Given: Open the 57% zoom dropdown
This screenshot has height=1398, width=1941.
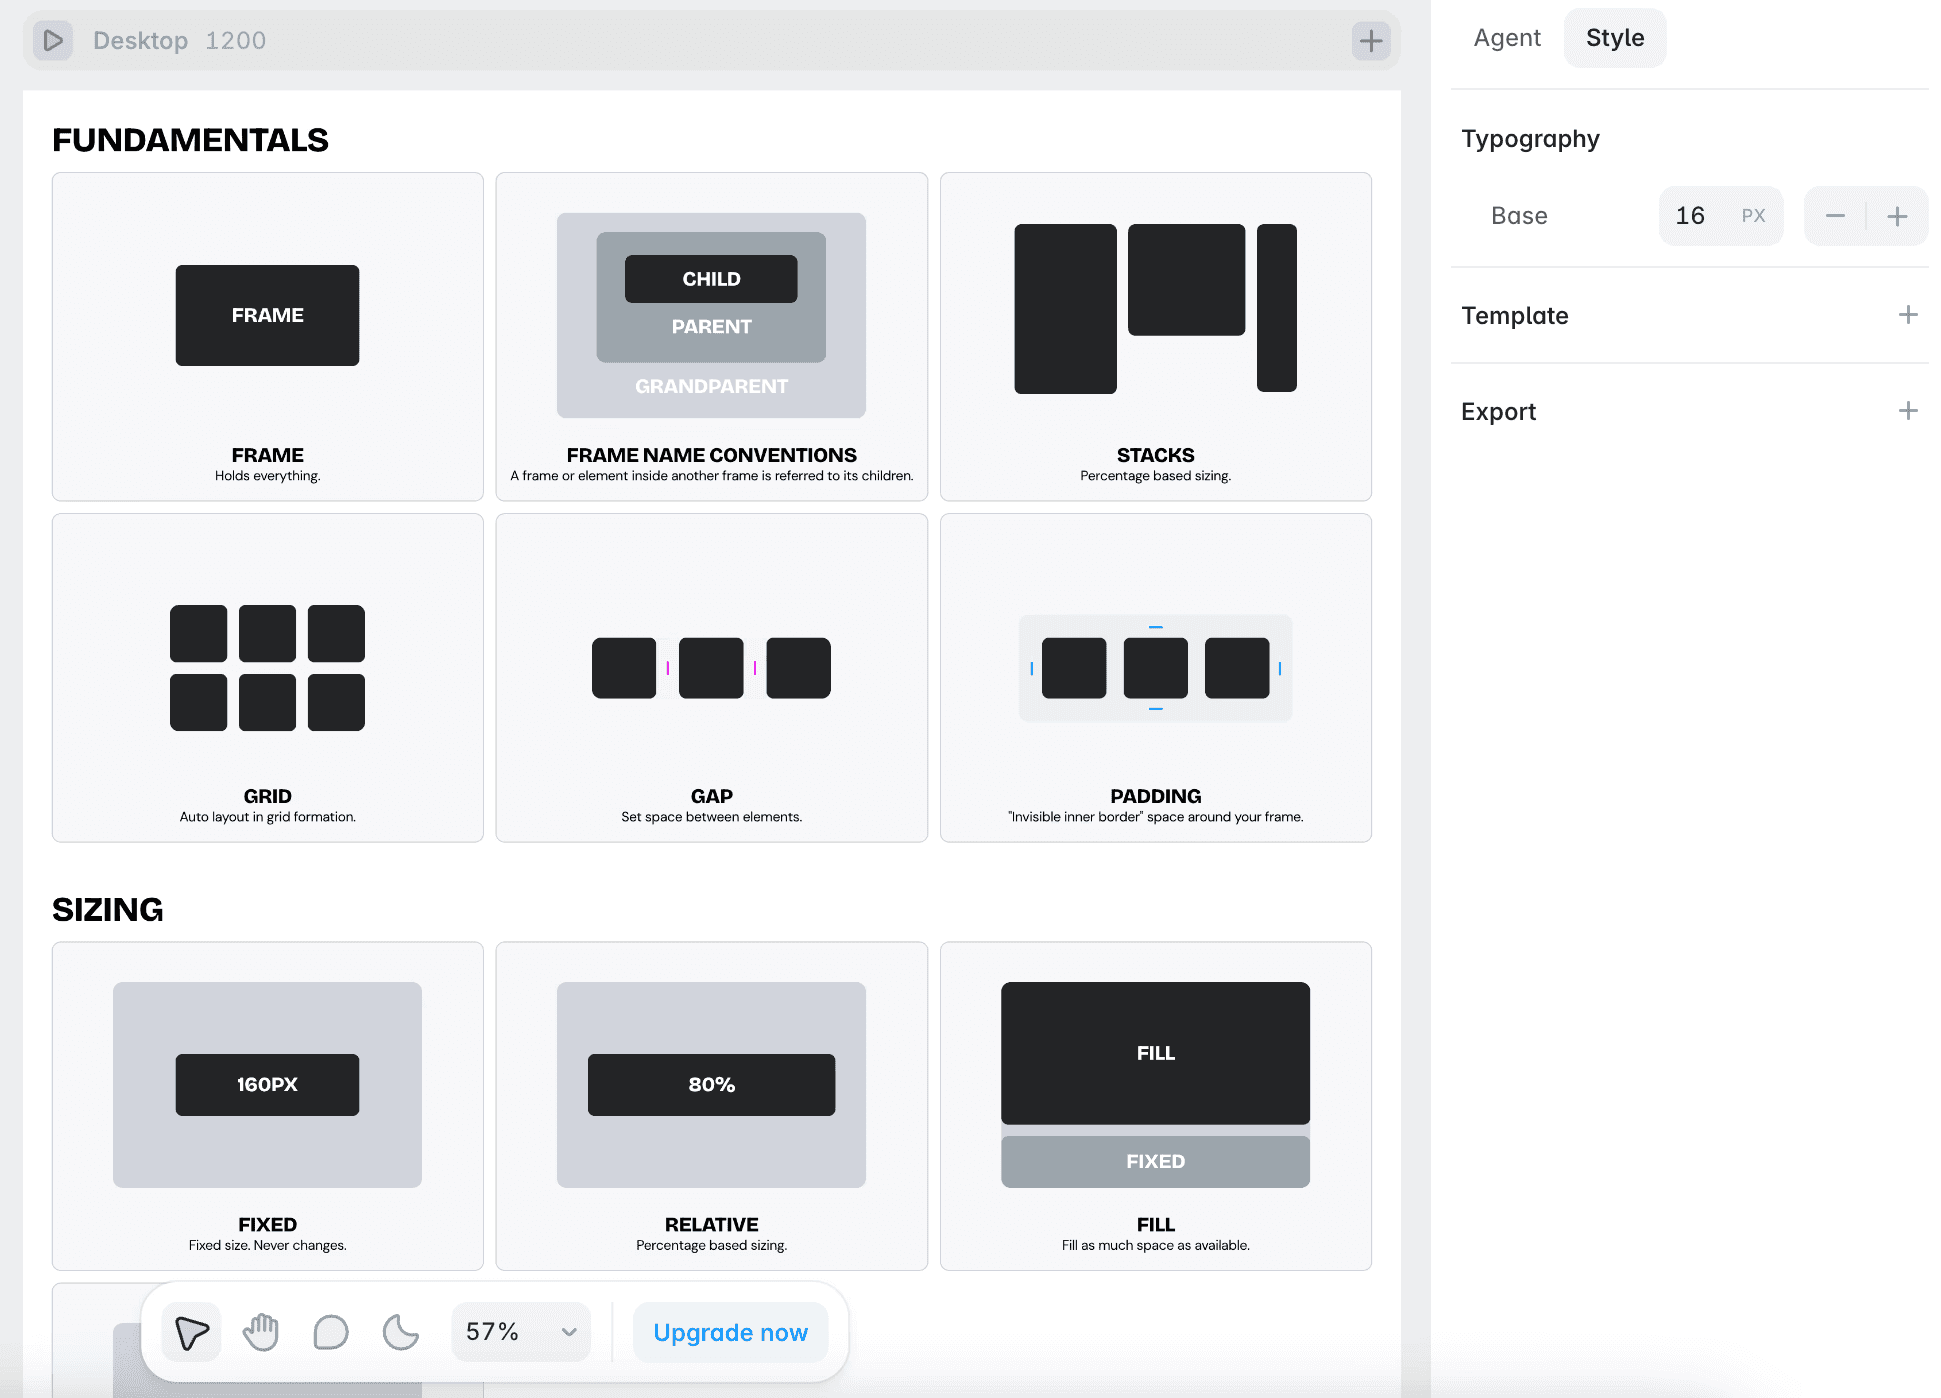Looking at the screenshot, I should click(x=521, y=1332).
